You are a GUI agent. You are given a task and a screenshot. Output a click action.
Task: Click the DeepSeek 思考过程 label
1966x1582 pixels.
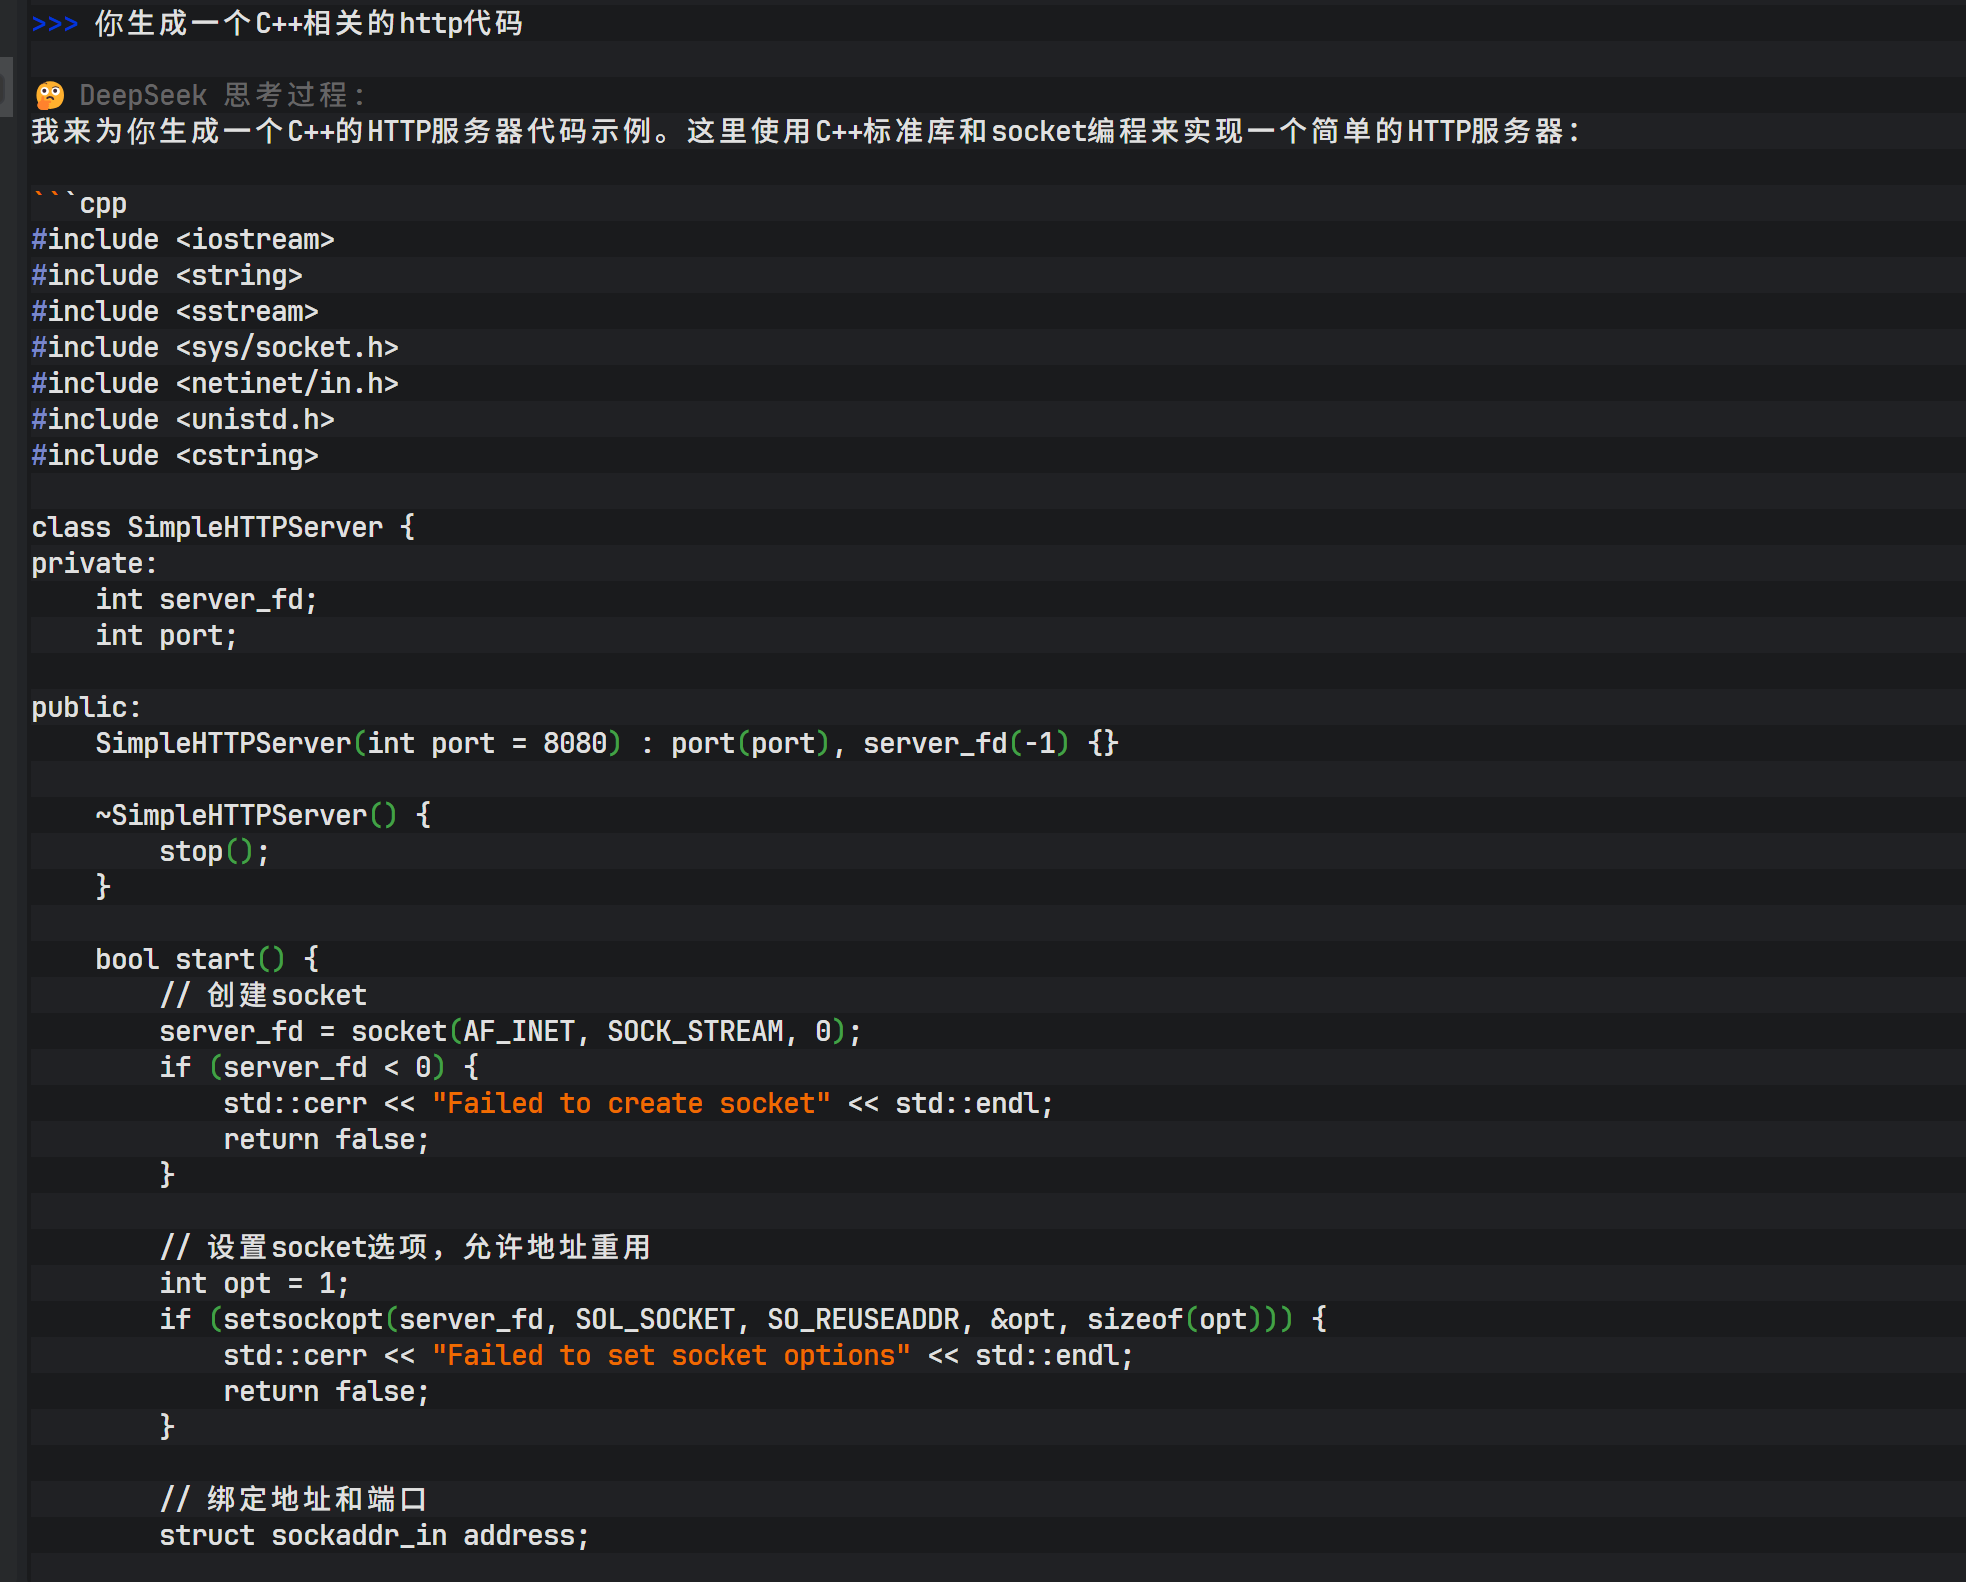pyautogui.click(x=222, y=96)
